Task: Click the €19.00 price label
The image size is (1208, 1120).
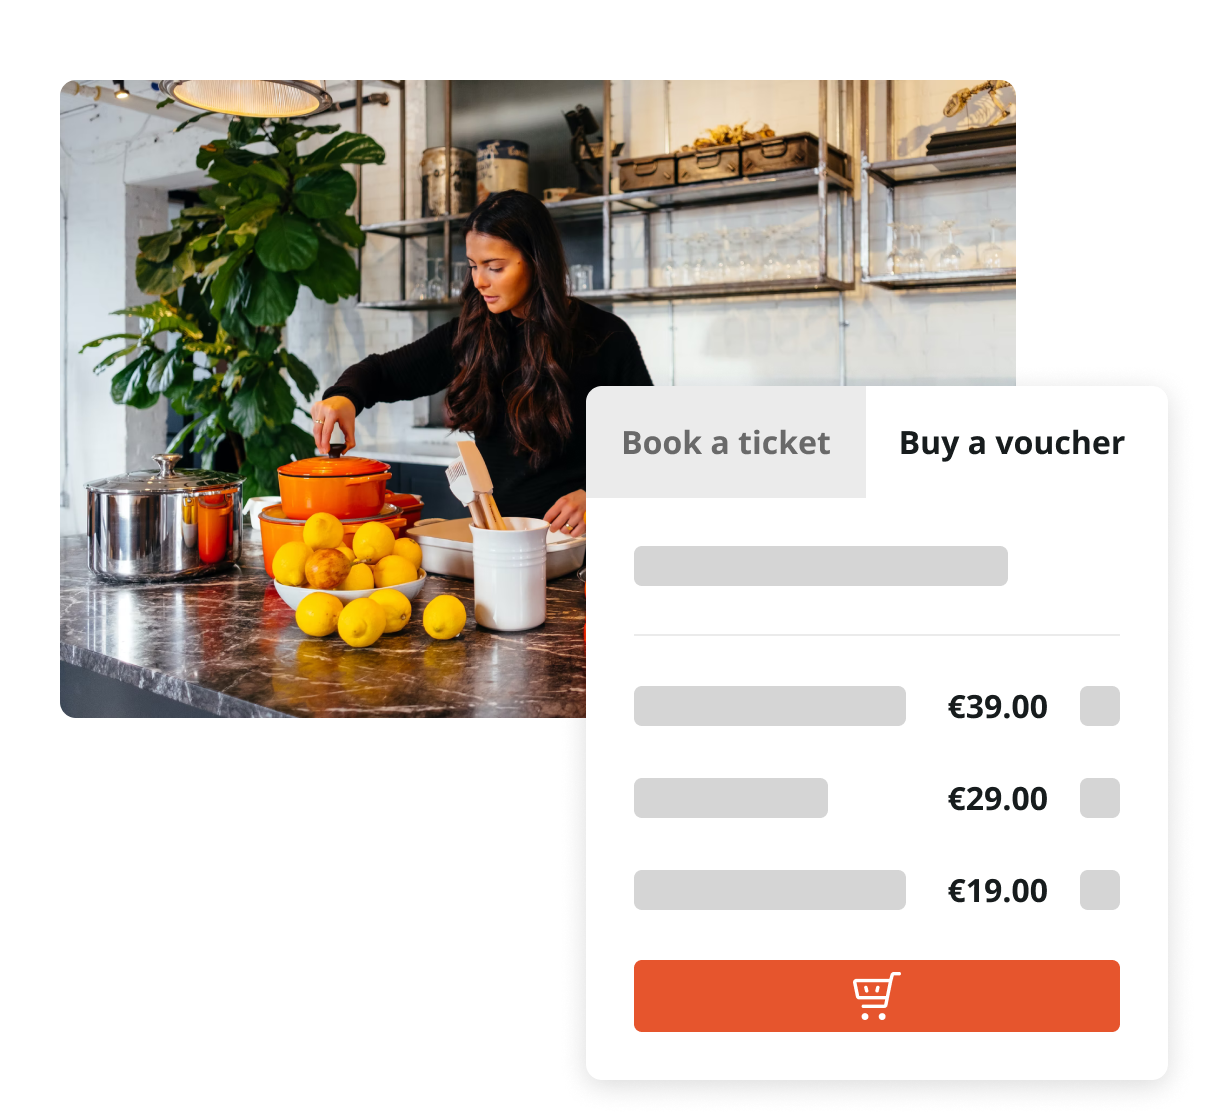Action: 998,891
